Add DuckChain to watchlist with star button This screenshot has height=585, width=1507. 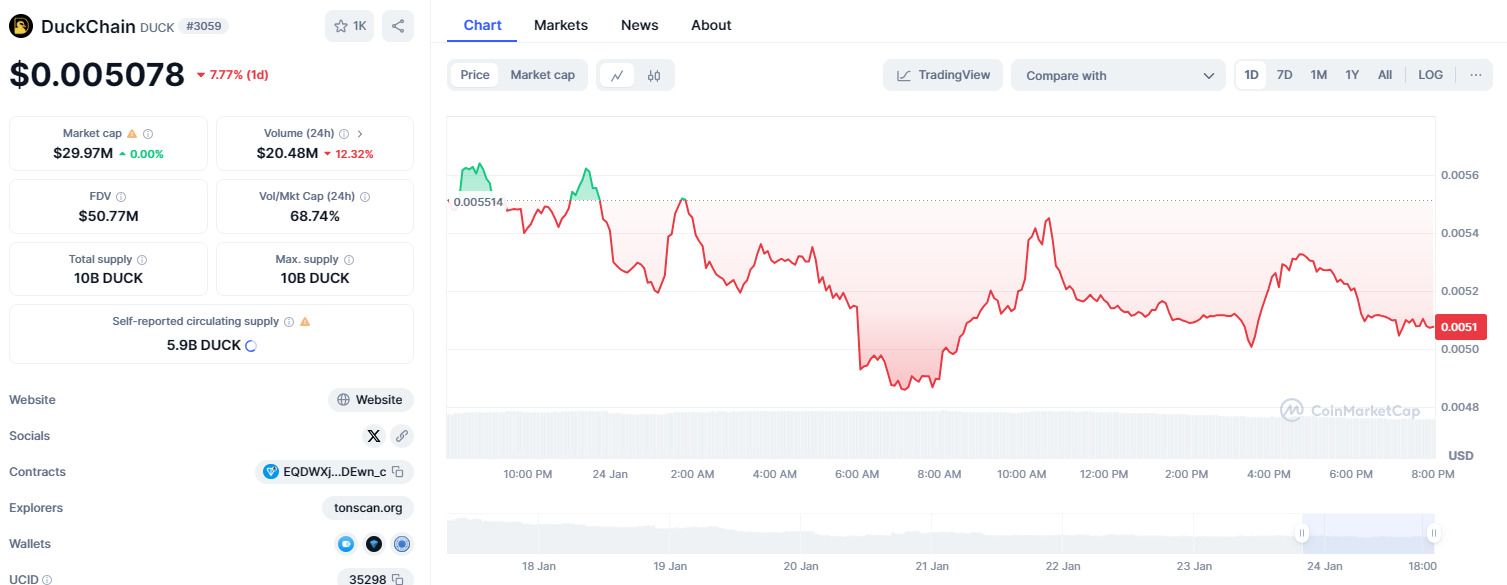point(350,26)
